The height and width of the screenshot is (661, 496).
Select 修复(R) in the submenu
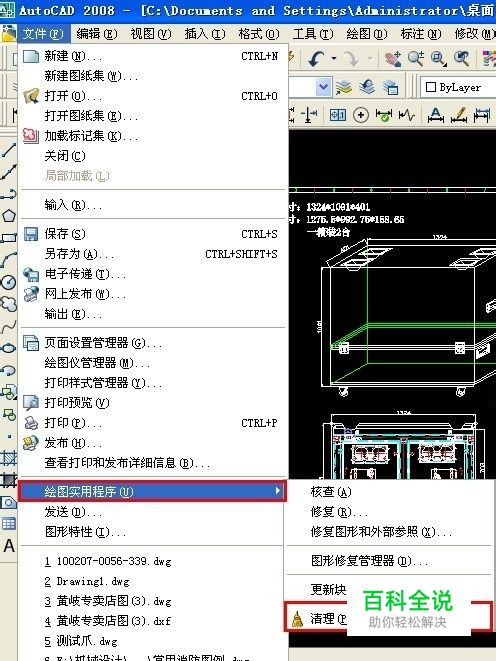(389, 512)
